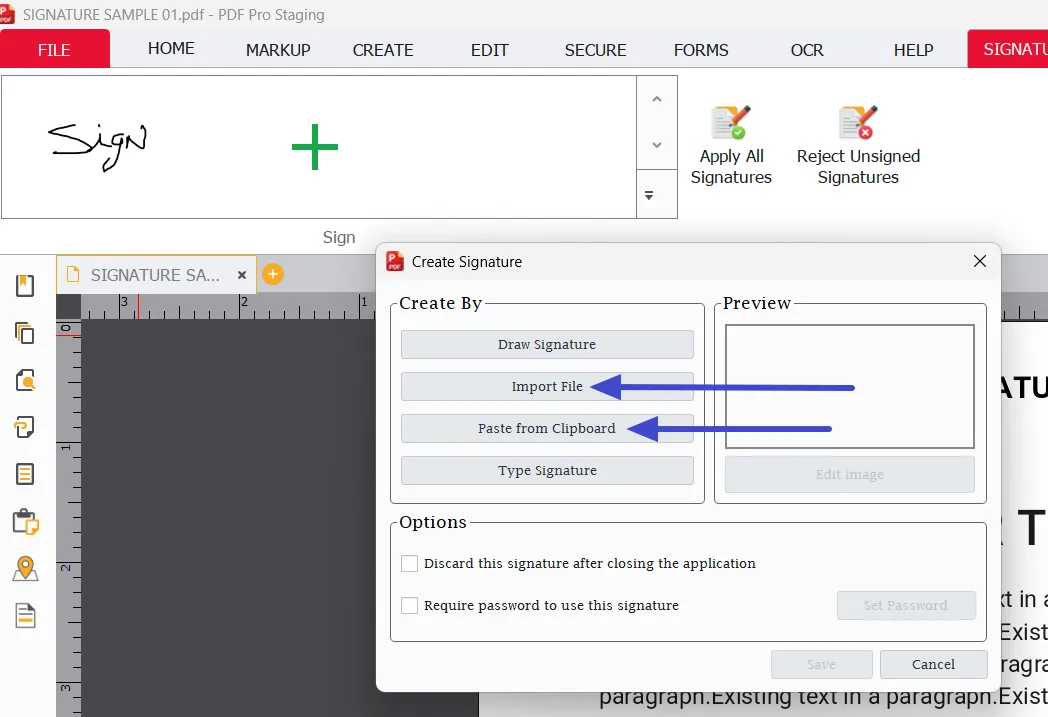Open the Bookmarks sidebar panel
1048x717 pixels.
click(25, 285)
